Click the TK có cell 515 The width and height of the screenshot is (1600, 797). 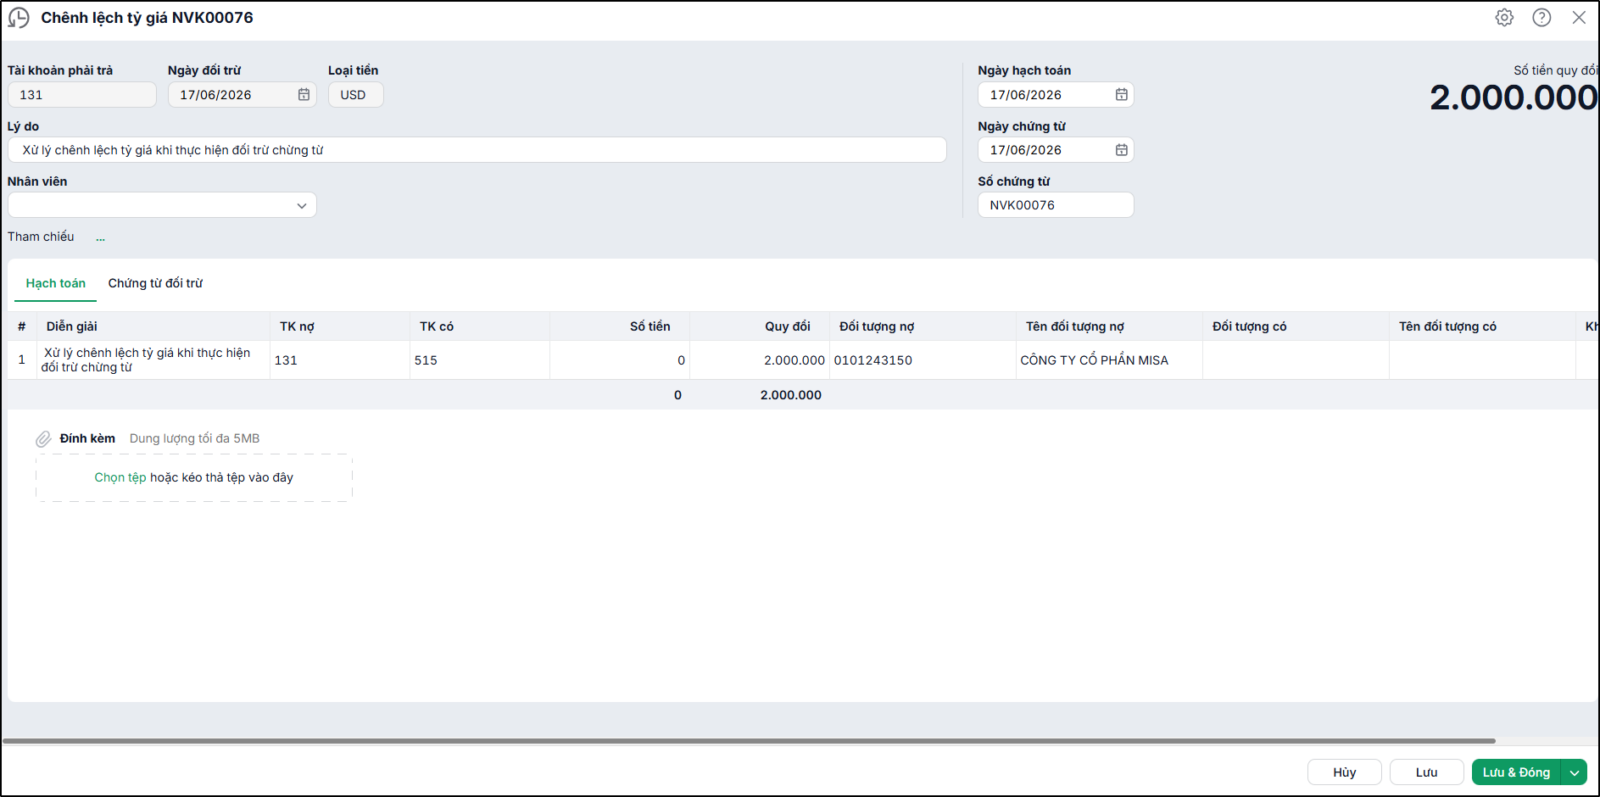[x=480, y=360]
